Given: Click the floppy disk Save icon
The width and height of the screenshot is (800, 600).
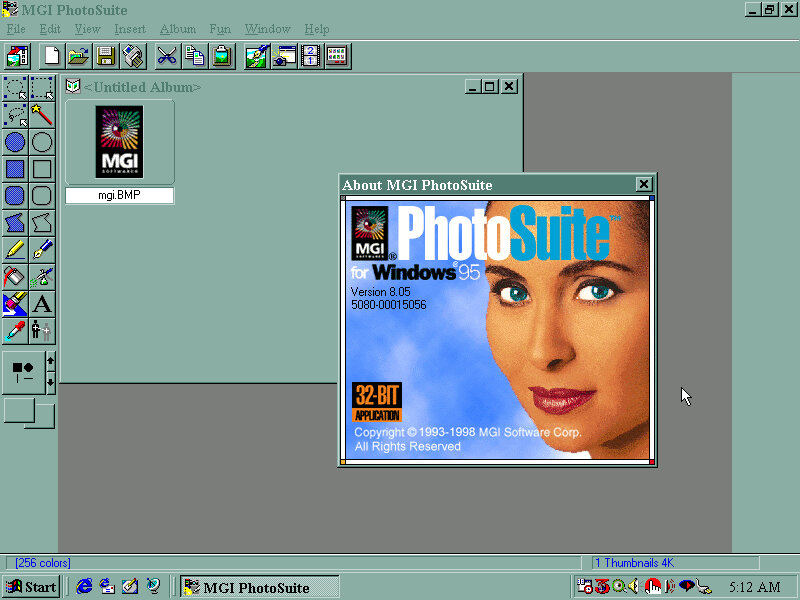Looking at the screenshot, I should click(106, 56).
